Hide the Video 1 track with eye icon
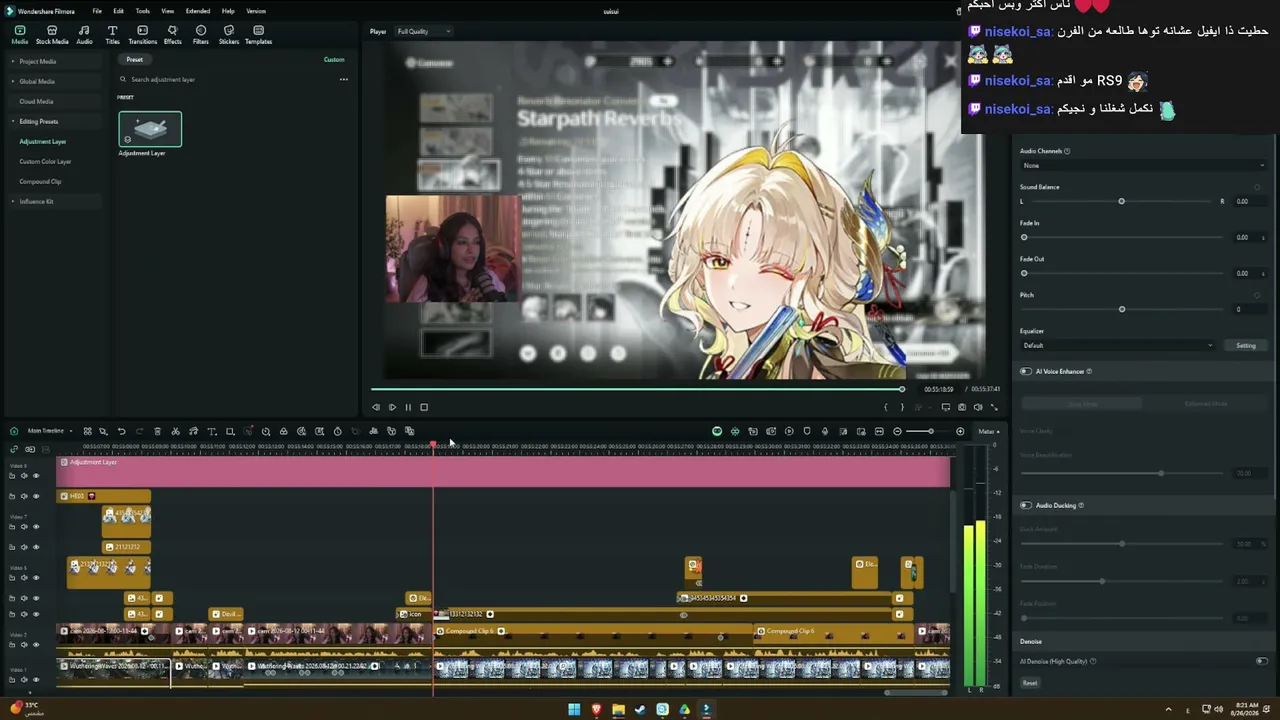 coord(36,680)
